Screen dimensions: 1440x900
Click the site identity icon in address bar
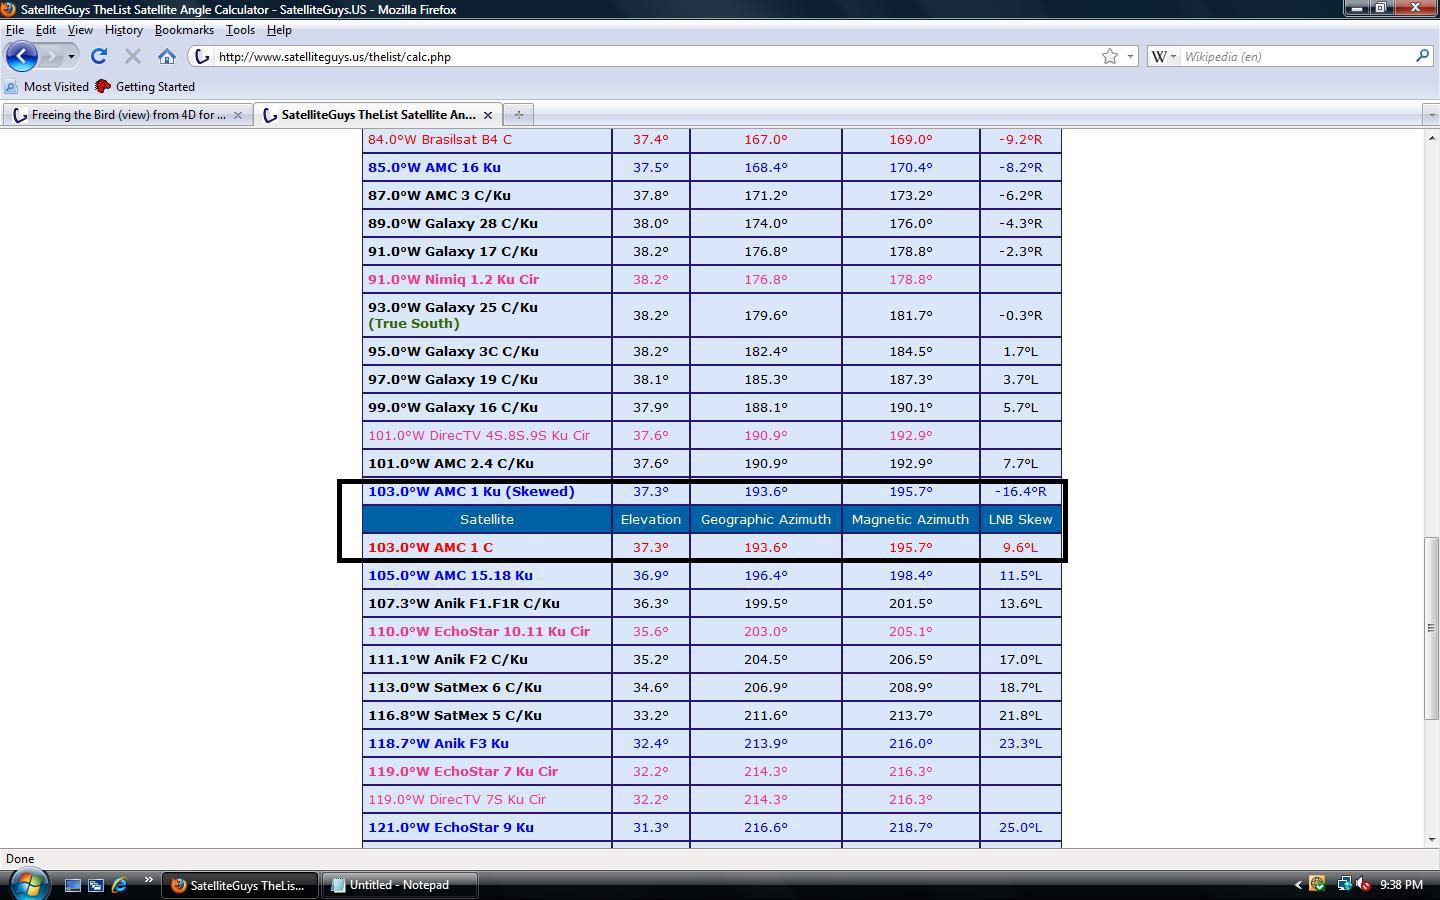click(x=202, y=57)
